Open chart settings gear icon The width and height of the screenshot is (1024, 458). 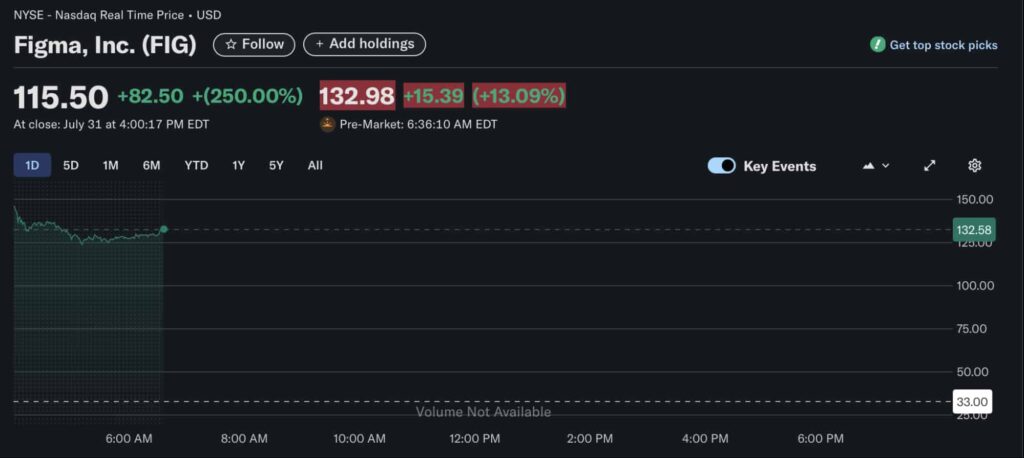click(974, 166)
